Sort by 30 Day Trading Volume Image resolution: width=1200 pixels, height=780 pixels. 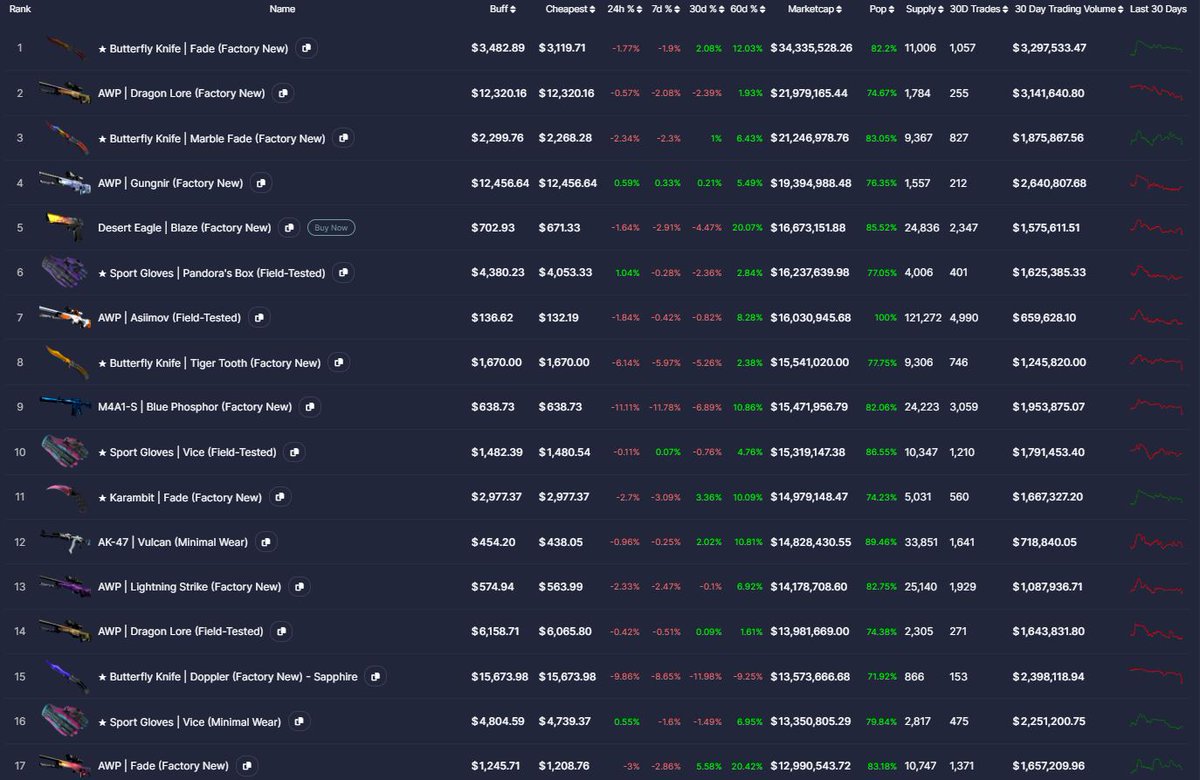click(1068, 9)
